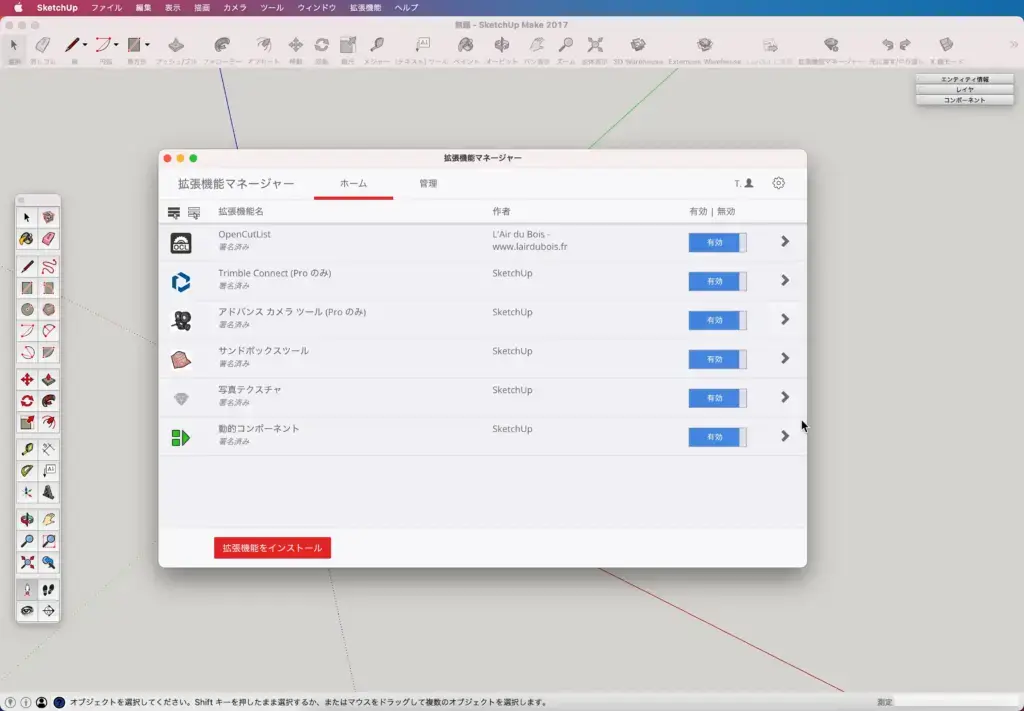
Task: Click the Redo arrow in the top toolbar
Action: point(905,44)
